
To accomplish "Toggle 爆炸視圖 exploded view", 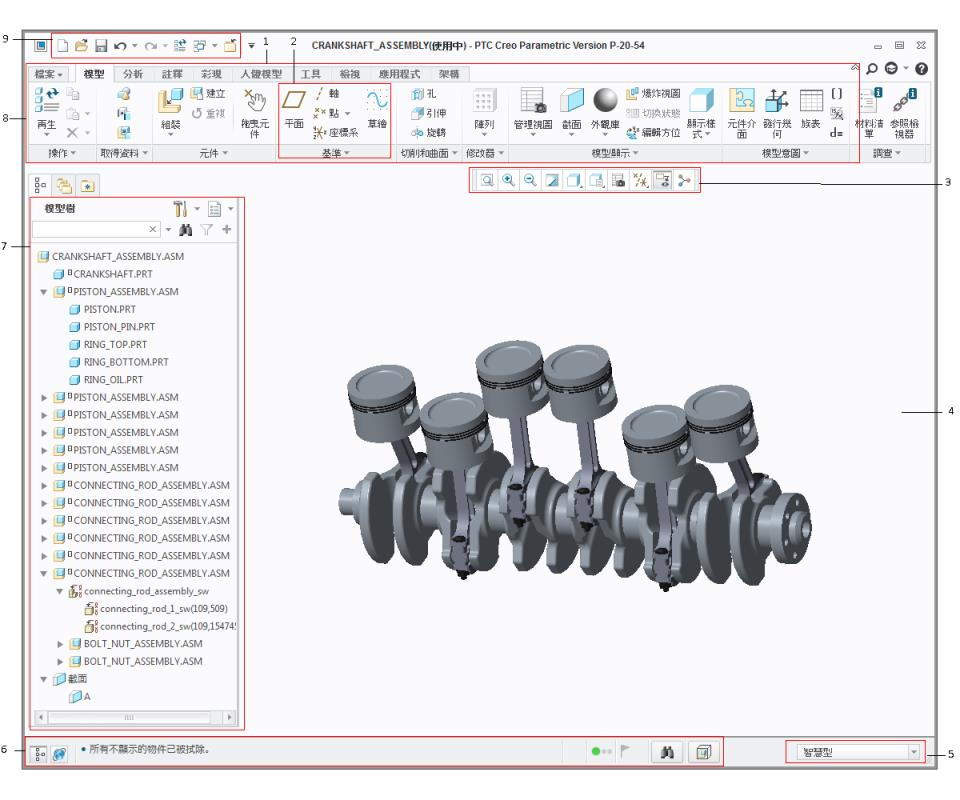I will 653,94.
